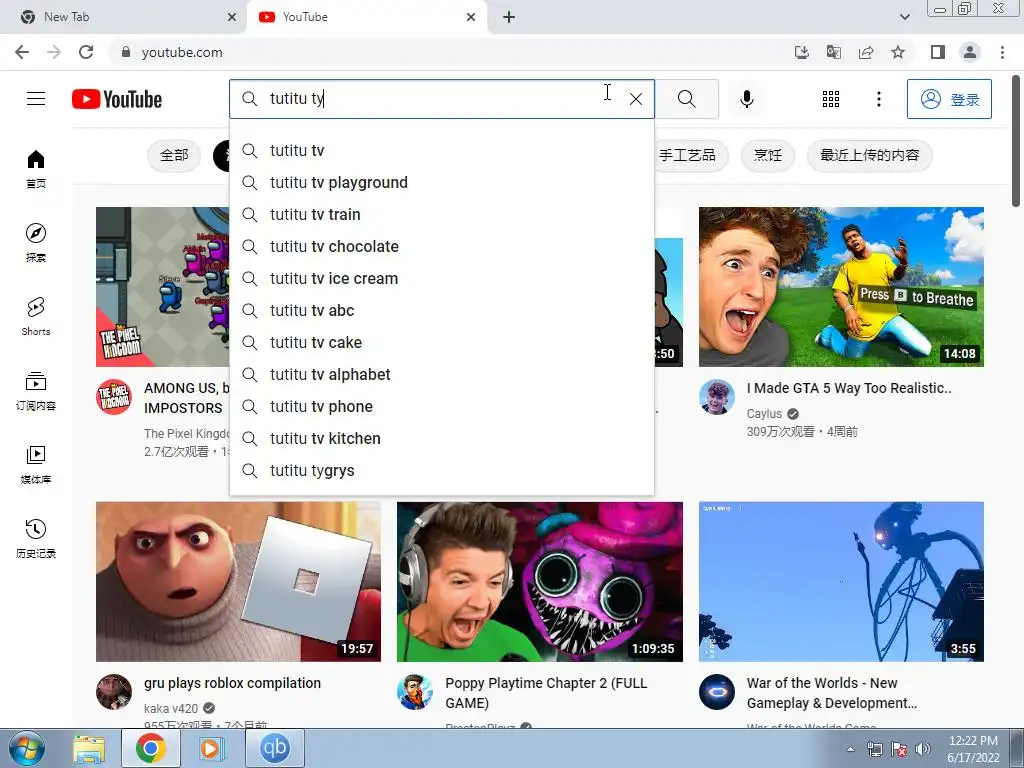Open a new browser tab with plus
This screenshot has height=768, width=1024.
(x=509, y=17)
